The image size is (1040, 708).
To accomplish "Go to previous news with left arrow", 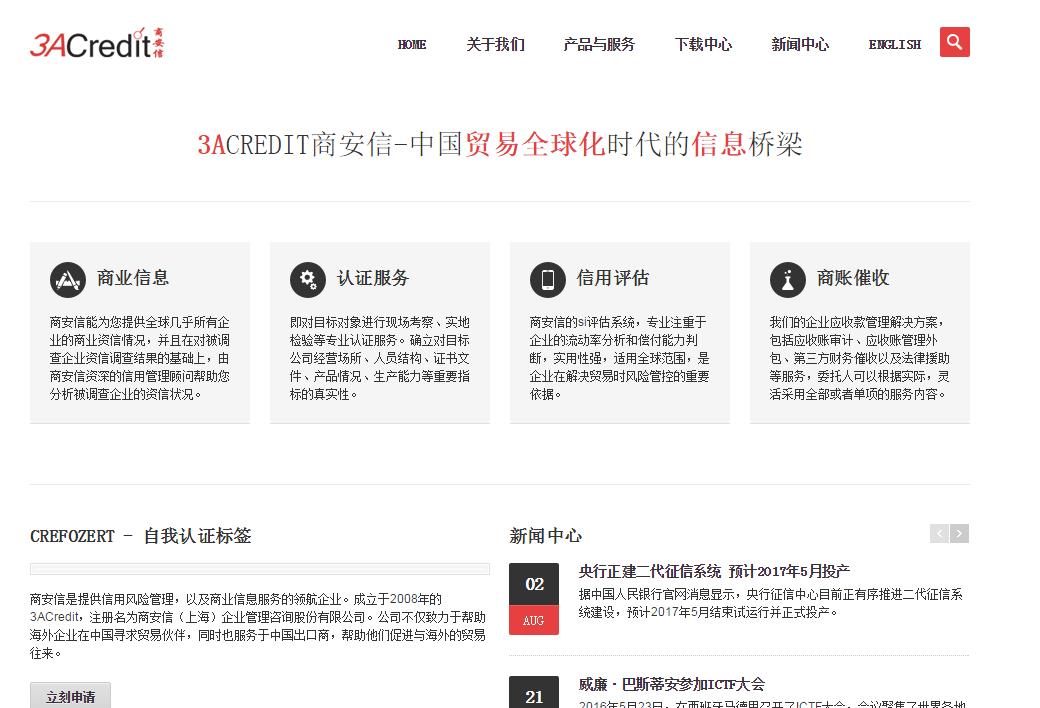I will (939, 533).
